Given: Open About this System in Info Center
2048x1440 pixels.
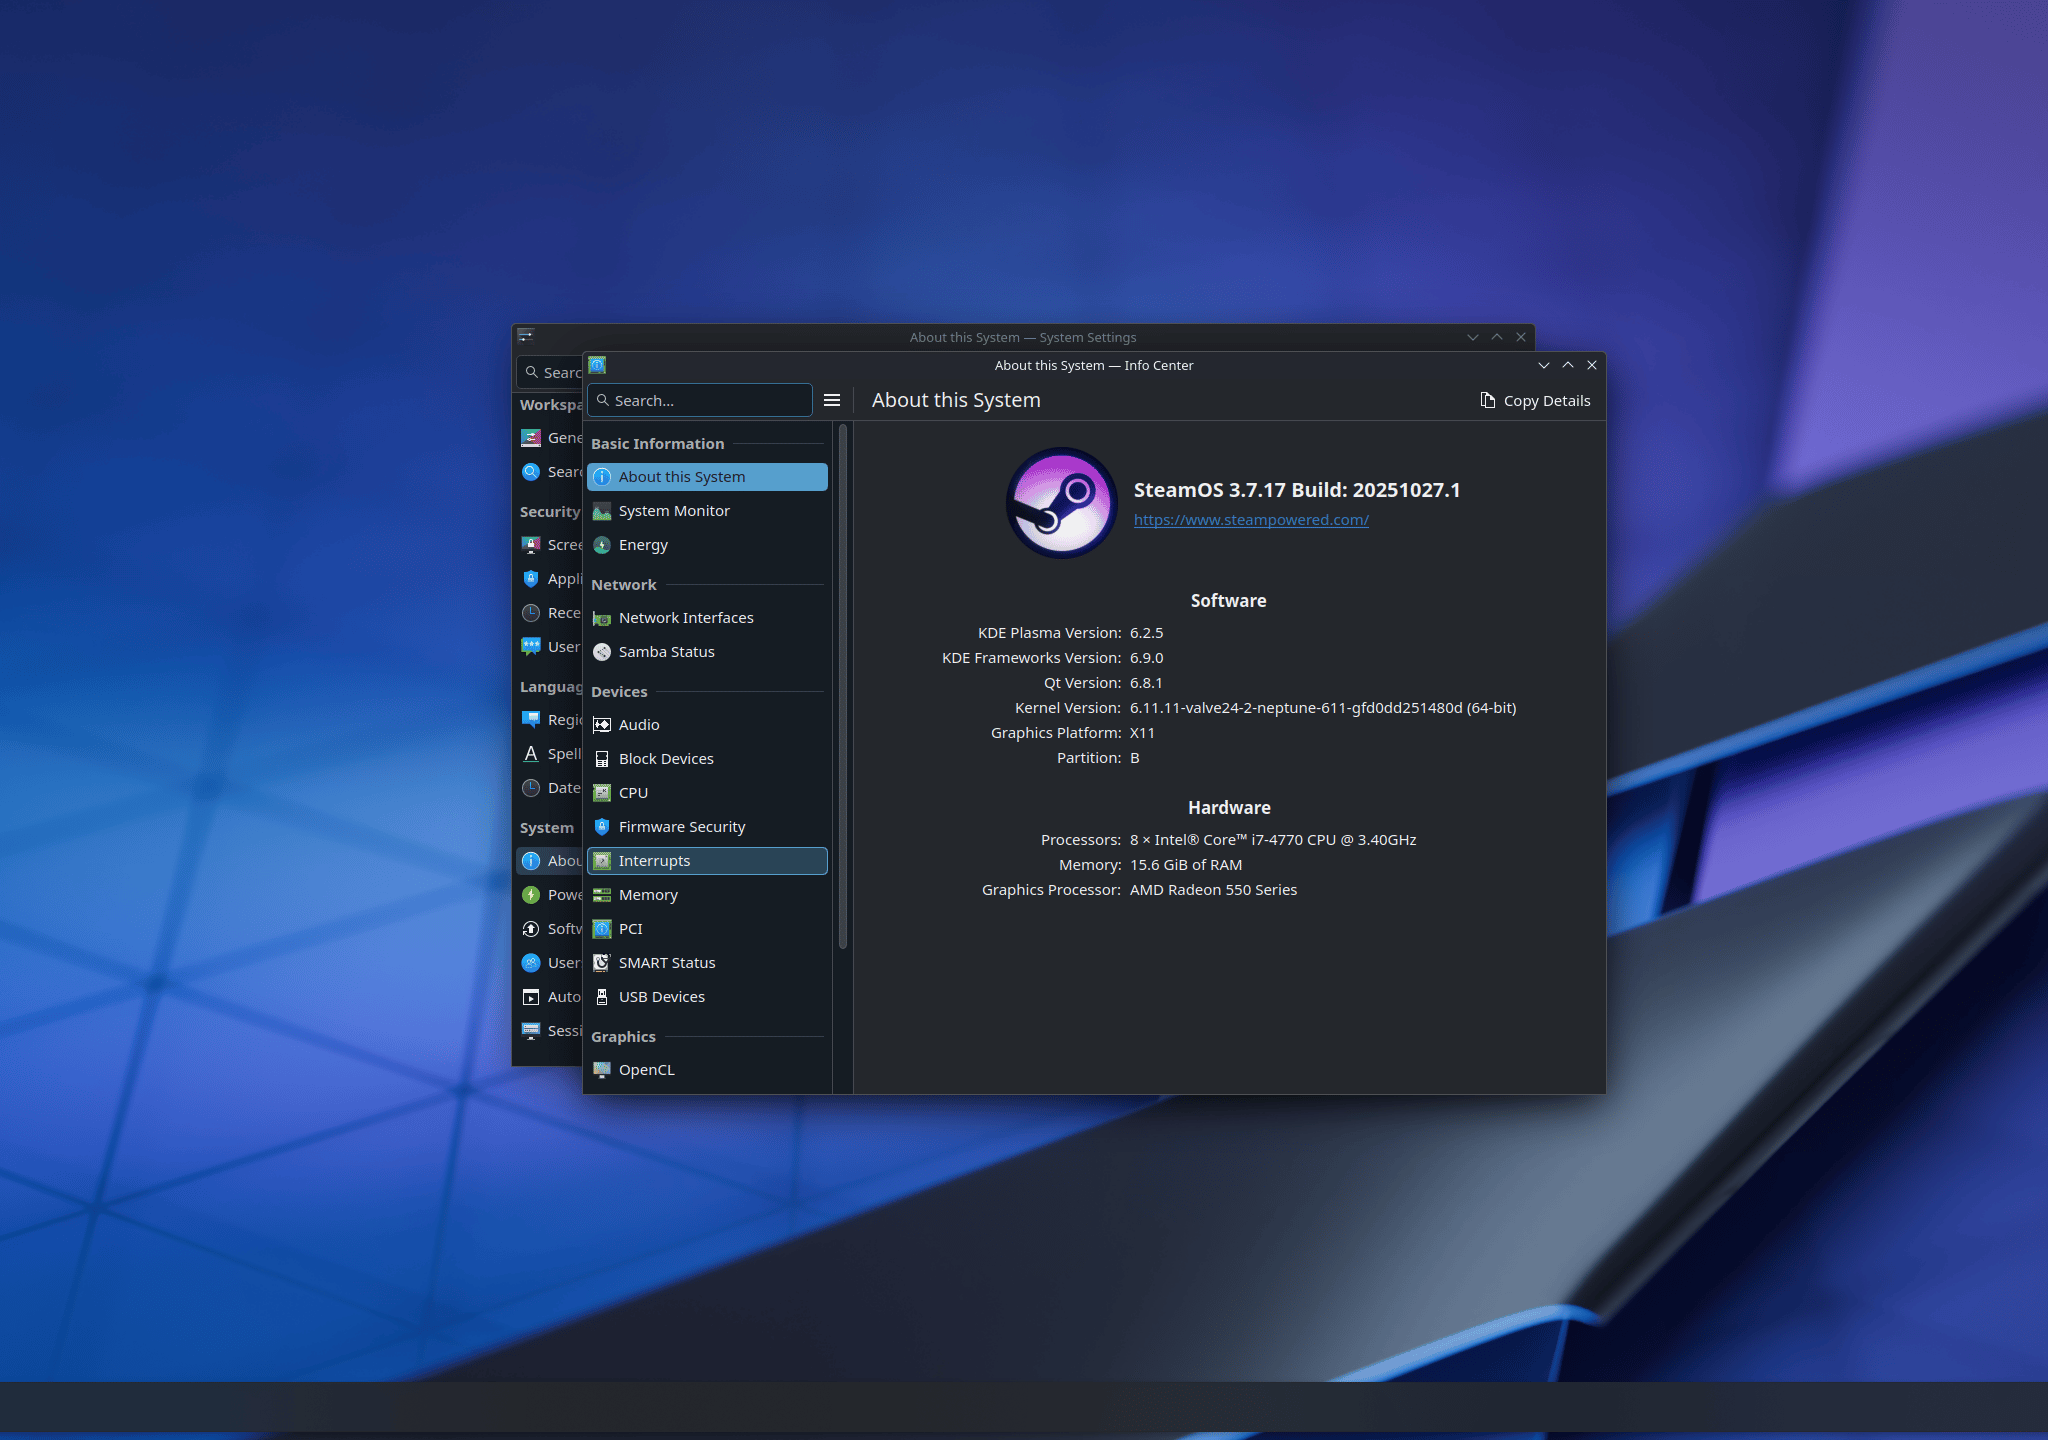Looking at the screenshot, I should [x=707, y=477].
